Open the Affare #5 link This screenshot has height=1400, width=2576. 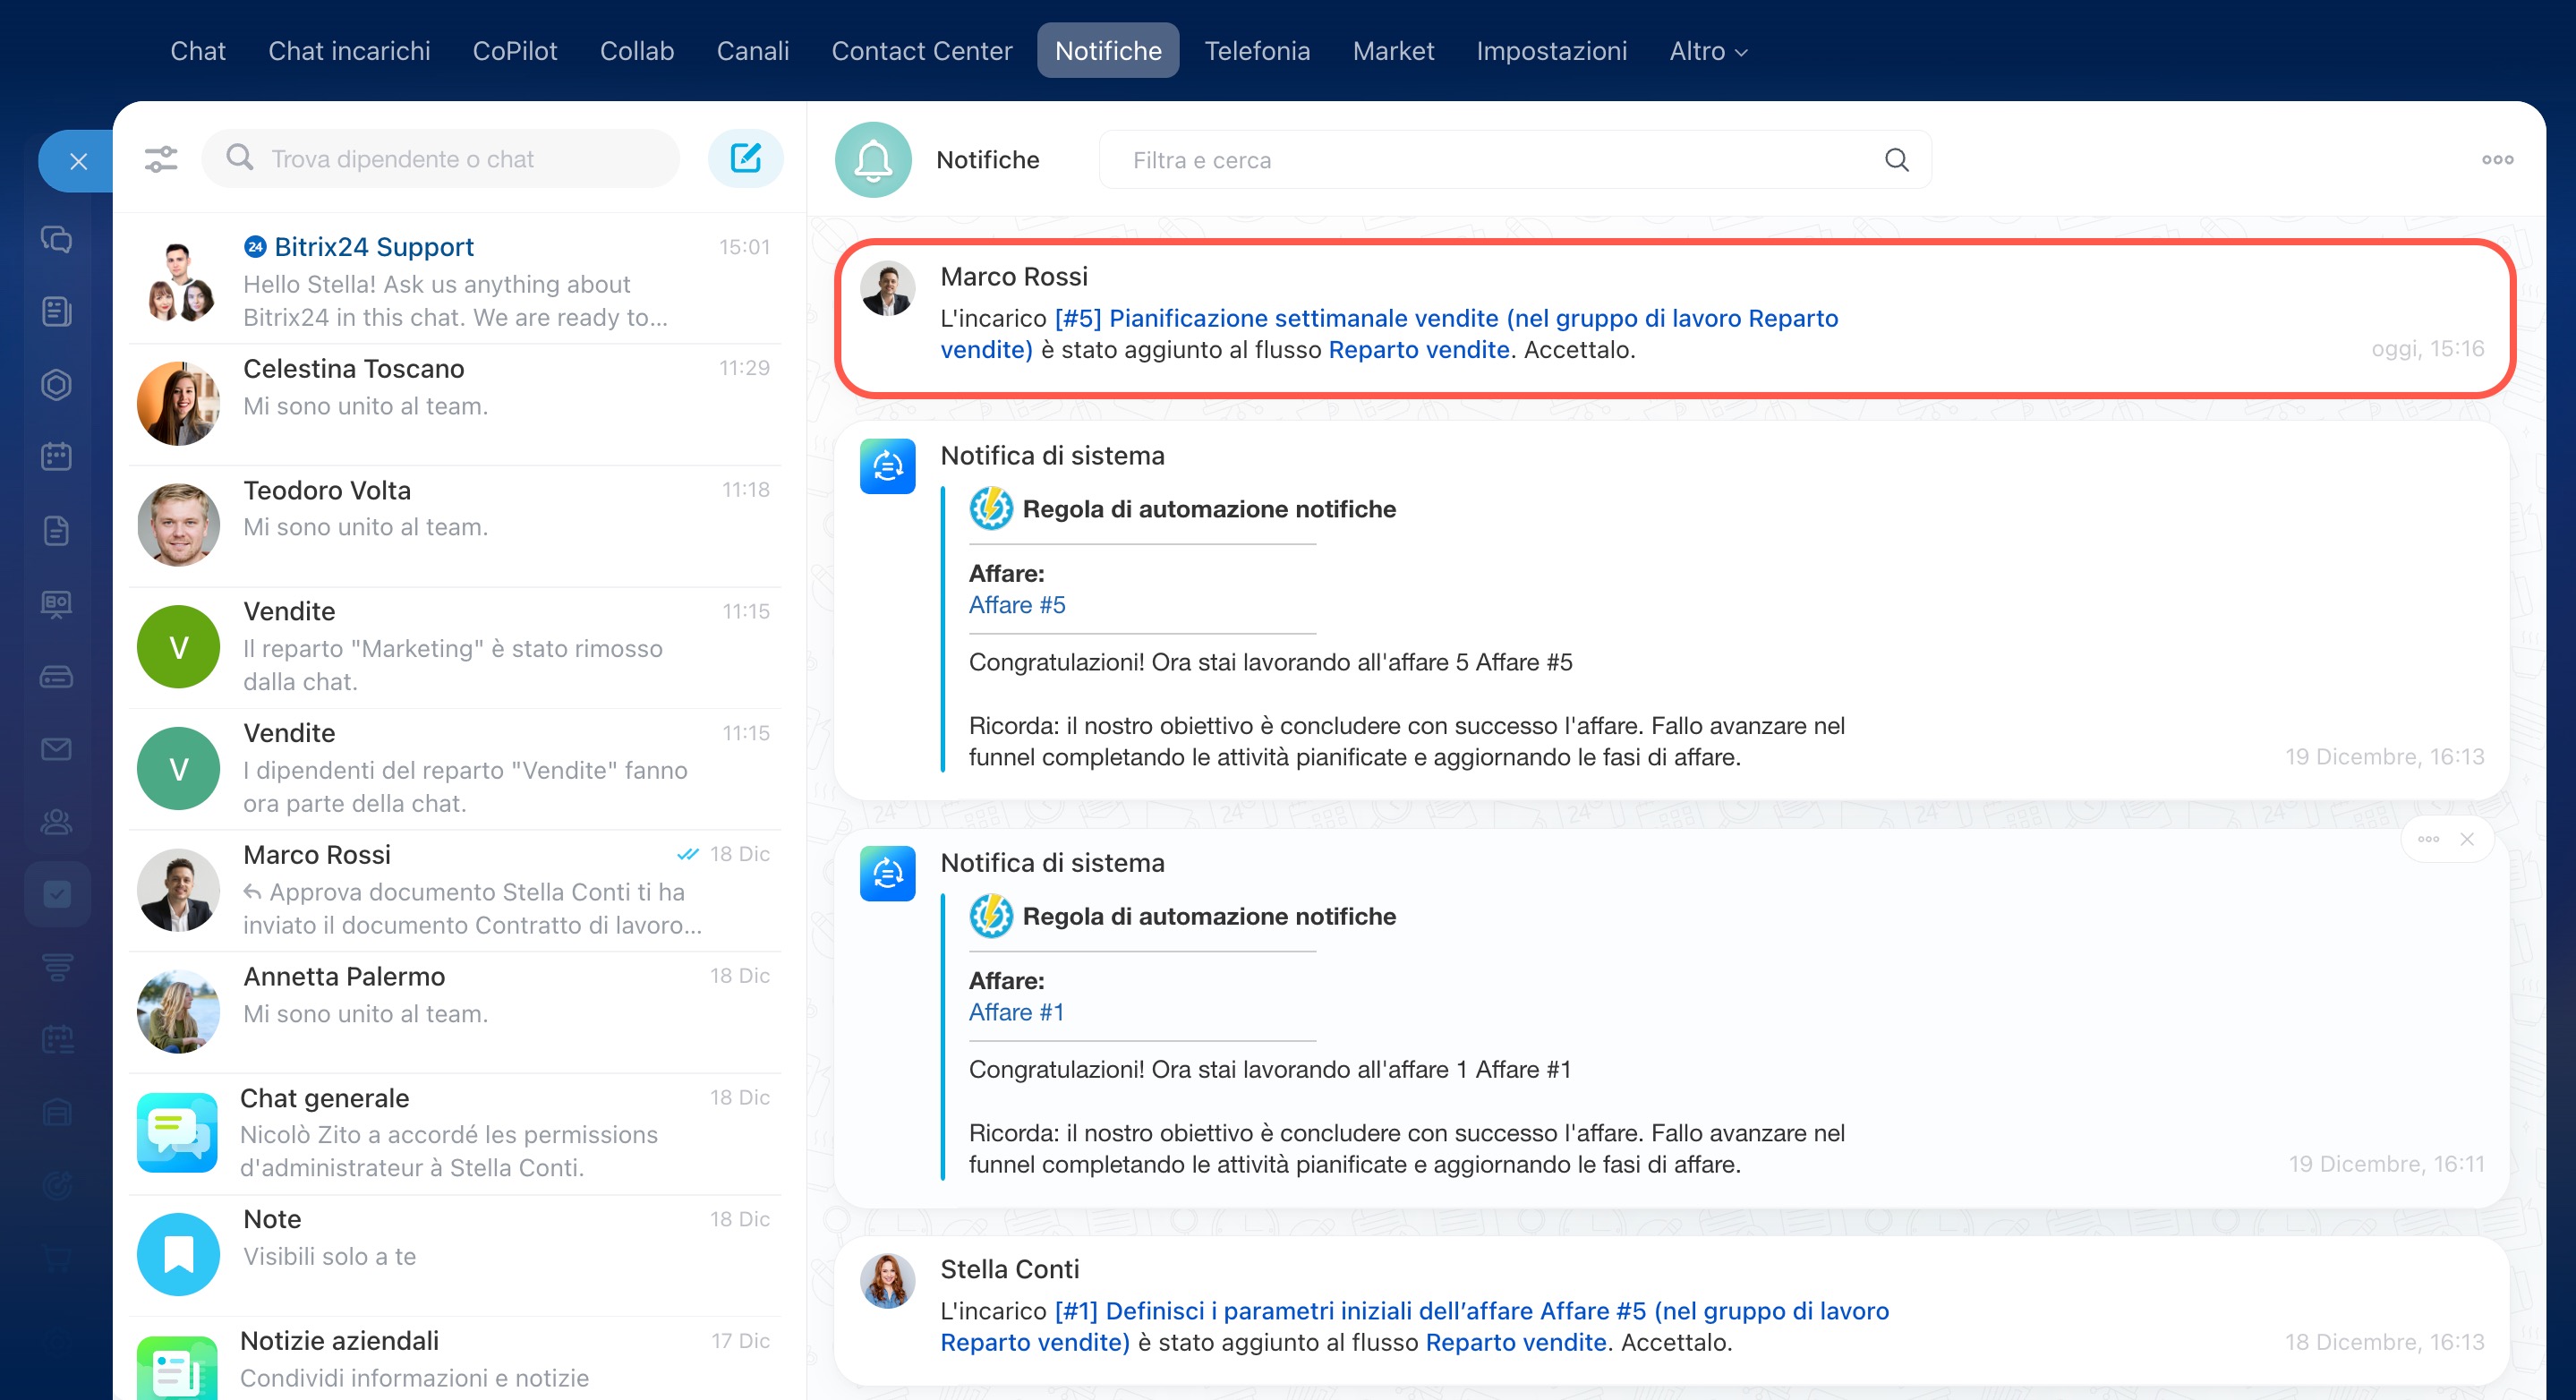(1016, 605)
